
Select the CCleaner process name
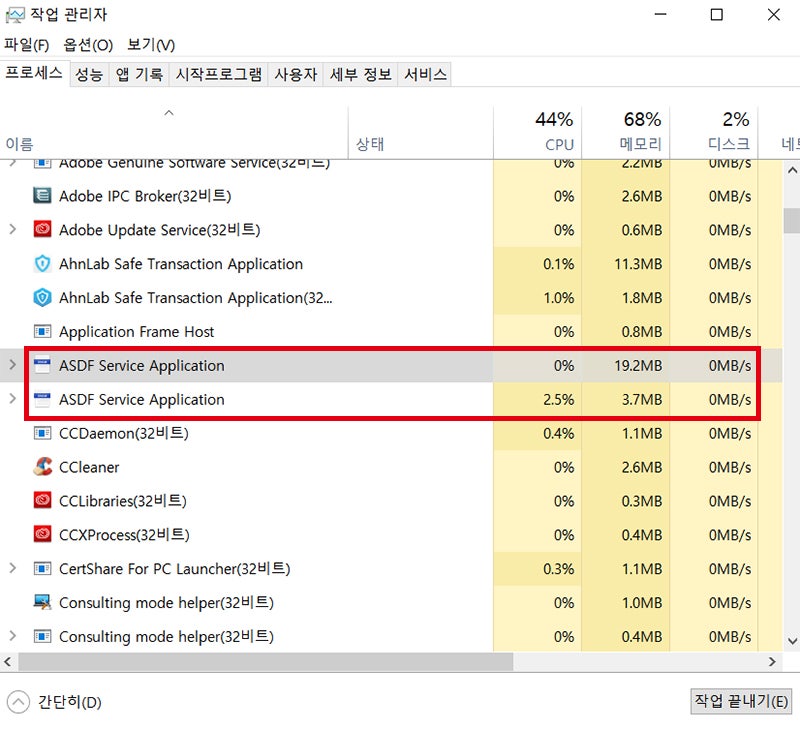(89, 467)
